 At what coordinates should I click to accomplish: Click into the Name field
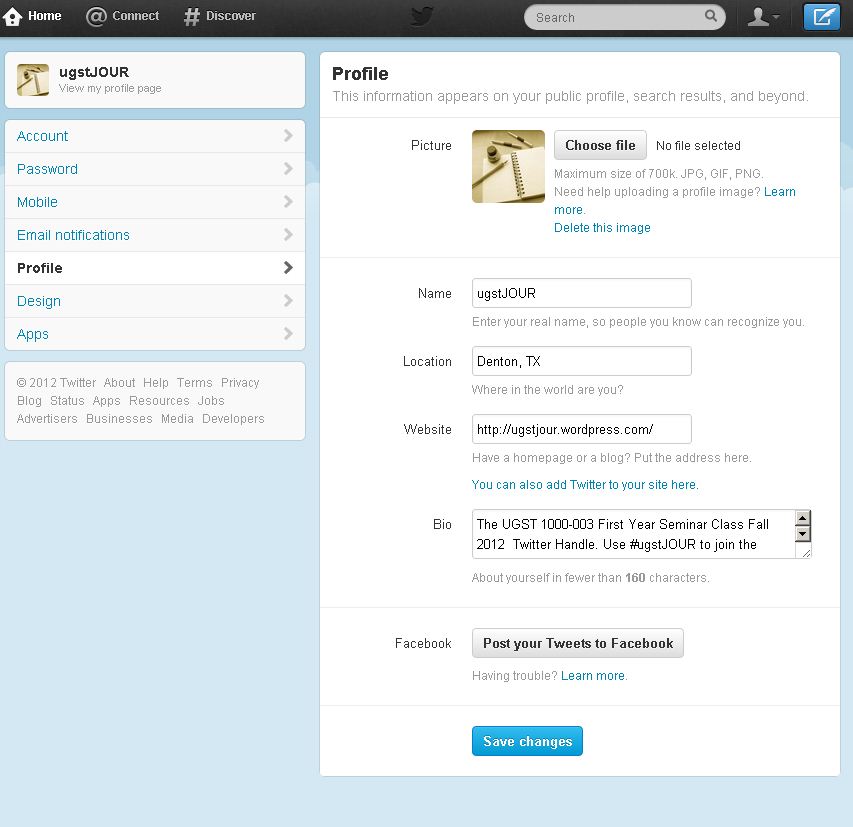pos(582,293)
